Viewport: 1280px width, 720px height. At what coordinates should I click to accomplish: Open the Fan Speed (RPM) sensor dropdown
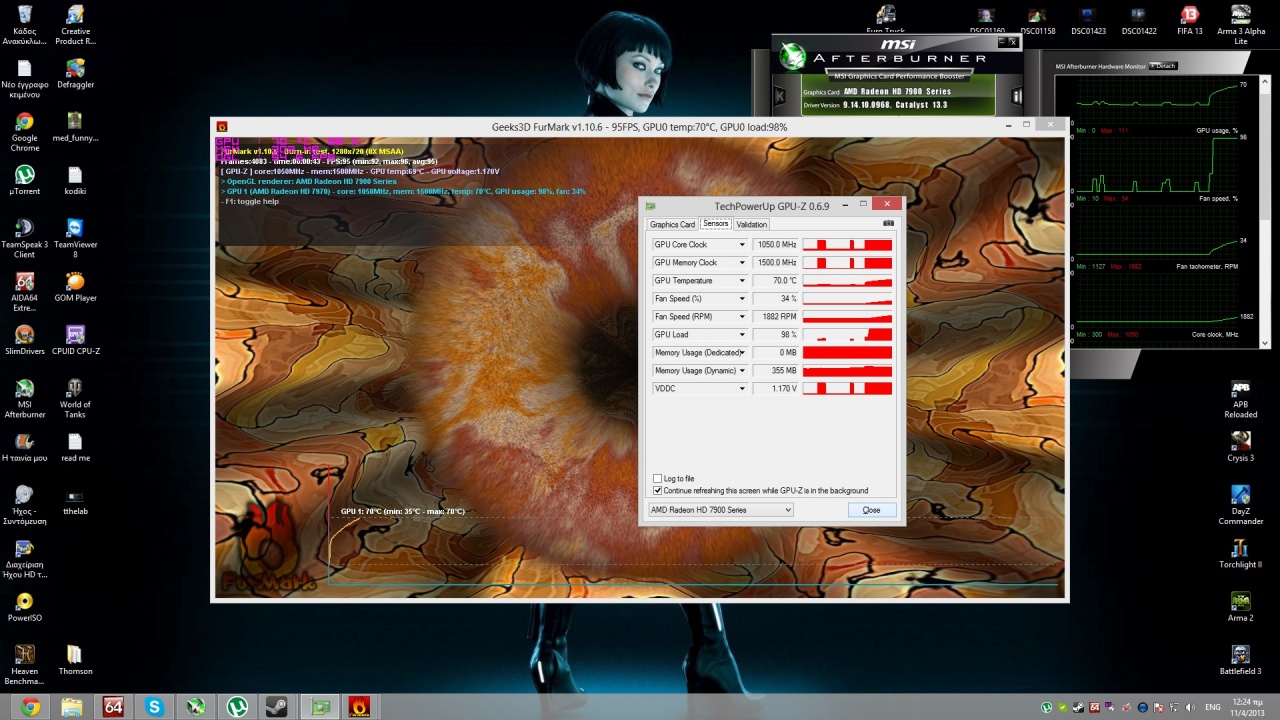742,317
